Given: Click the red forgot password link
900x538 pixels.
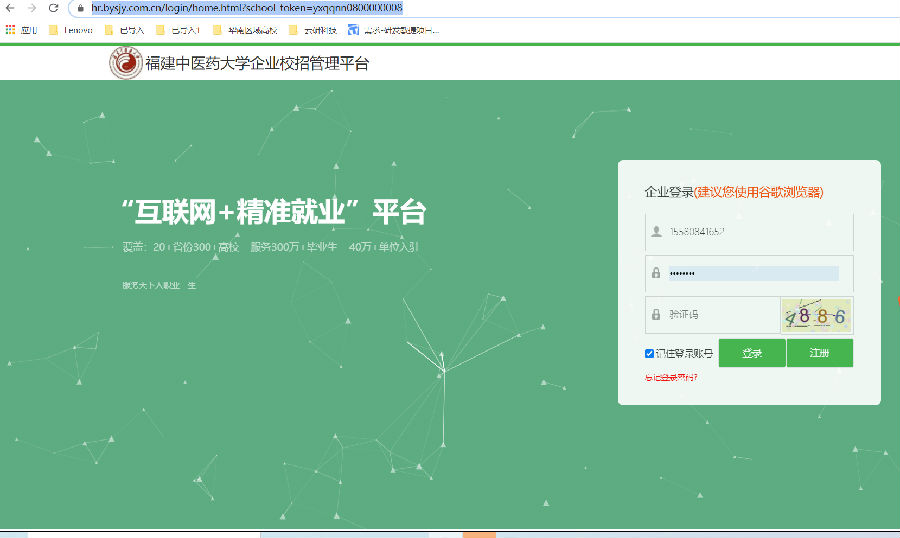Looking at the screenshot, I should [671, 377].
